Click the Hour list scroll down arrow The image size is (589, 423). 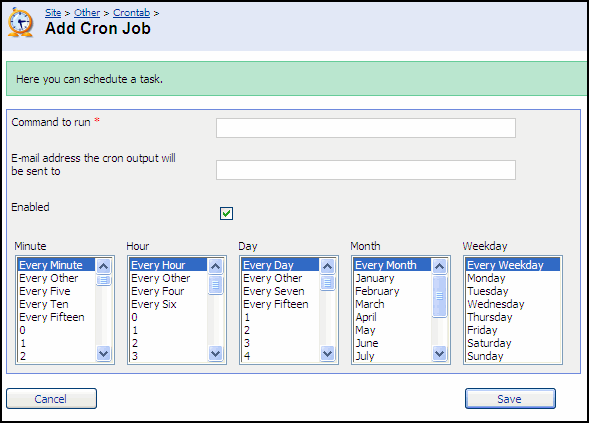pos(215,353)
